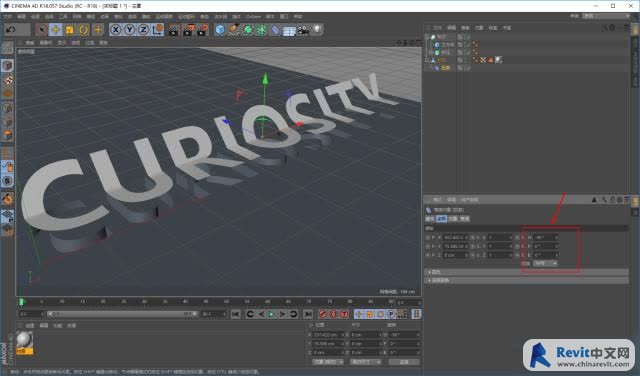This screenshot has width=640, height=376.
Task: Make the object editable in the left sidebar
Action: click(7, 49)
